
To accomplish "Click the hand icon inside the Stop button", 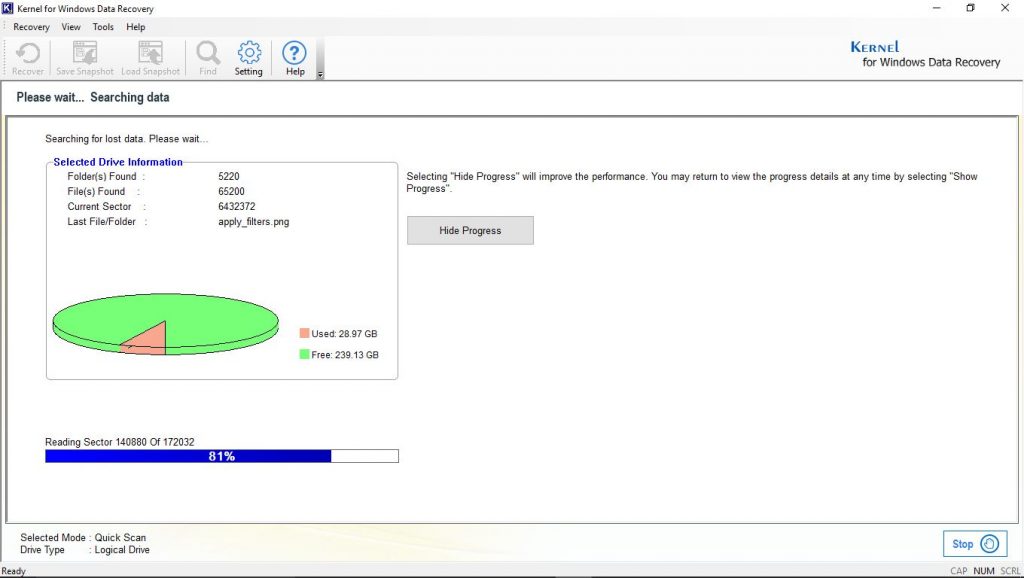I will click(990, 543).
